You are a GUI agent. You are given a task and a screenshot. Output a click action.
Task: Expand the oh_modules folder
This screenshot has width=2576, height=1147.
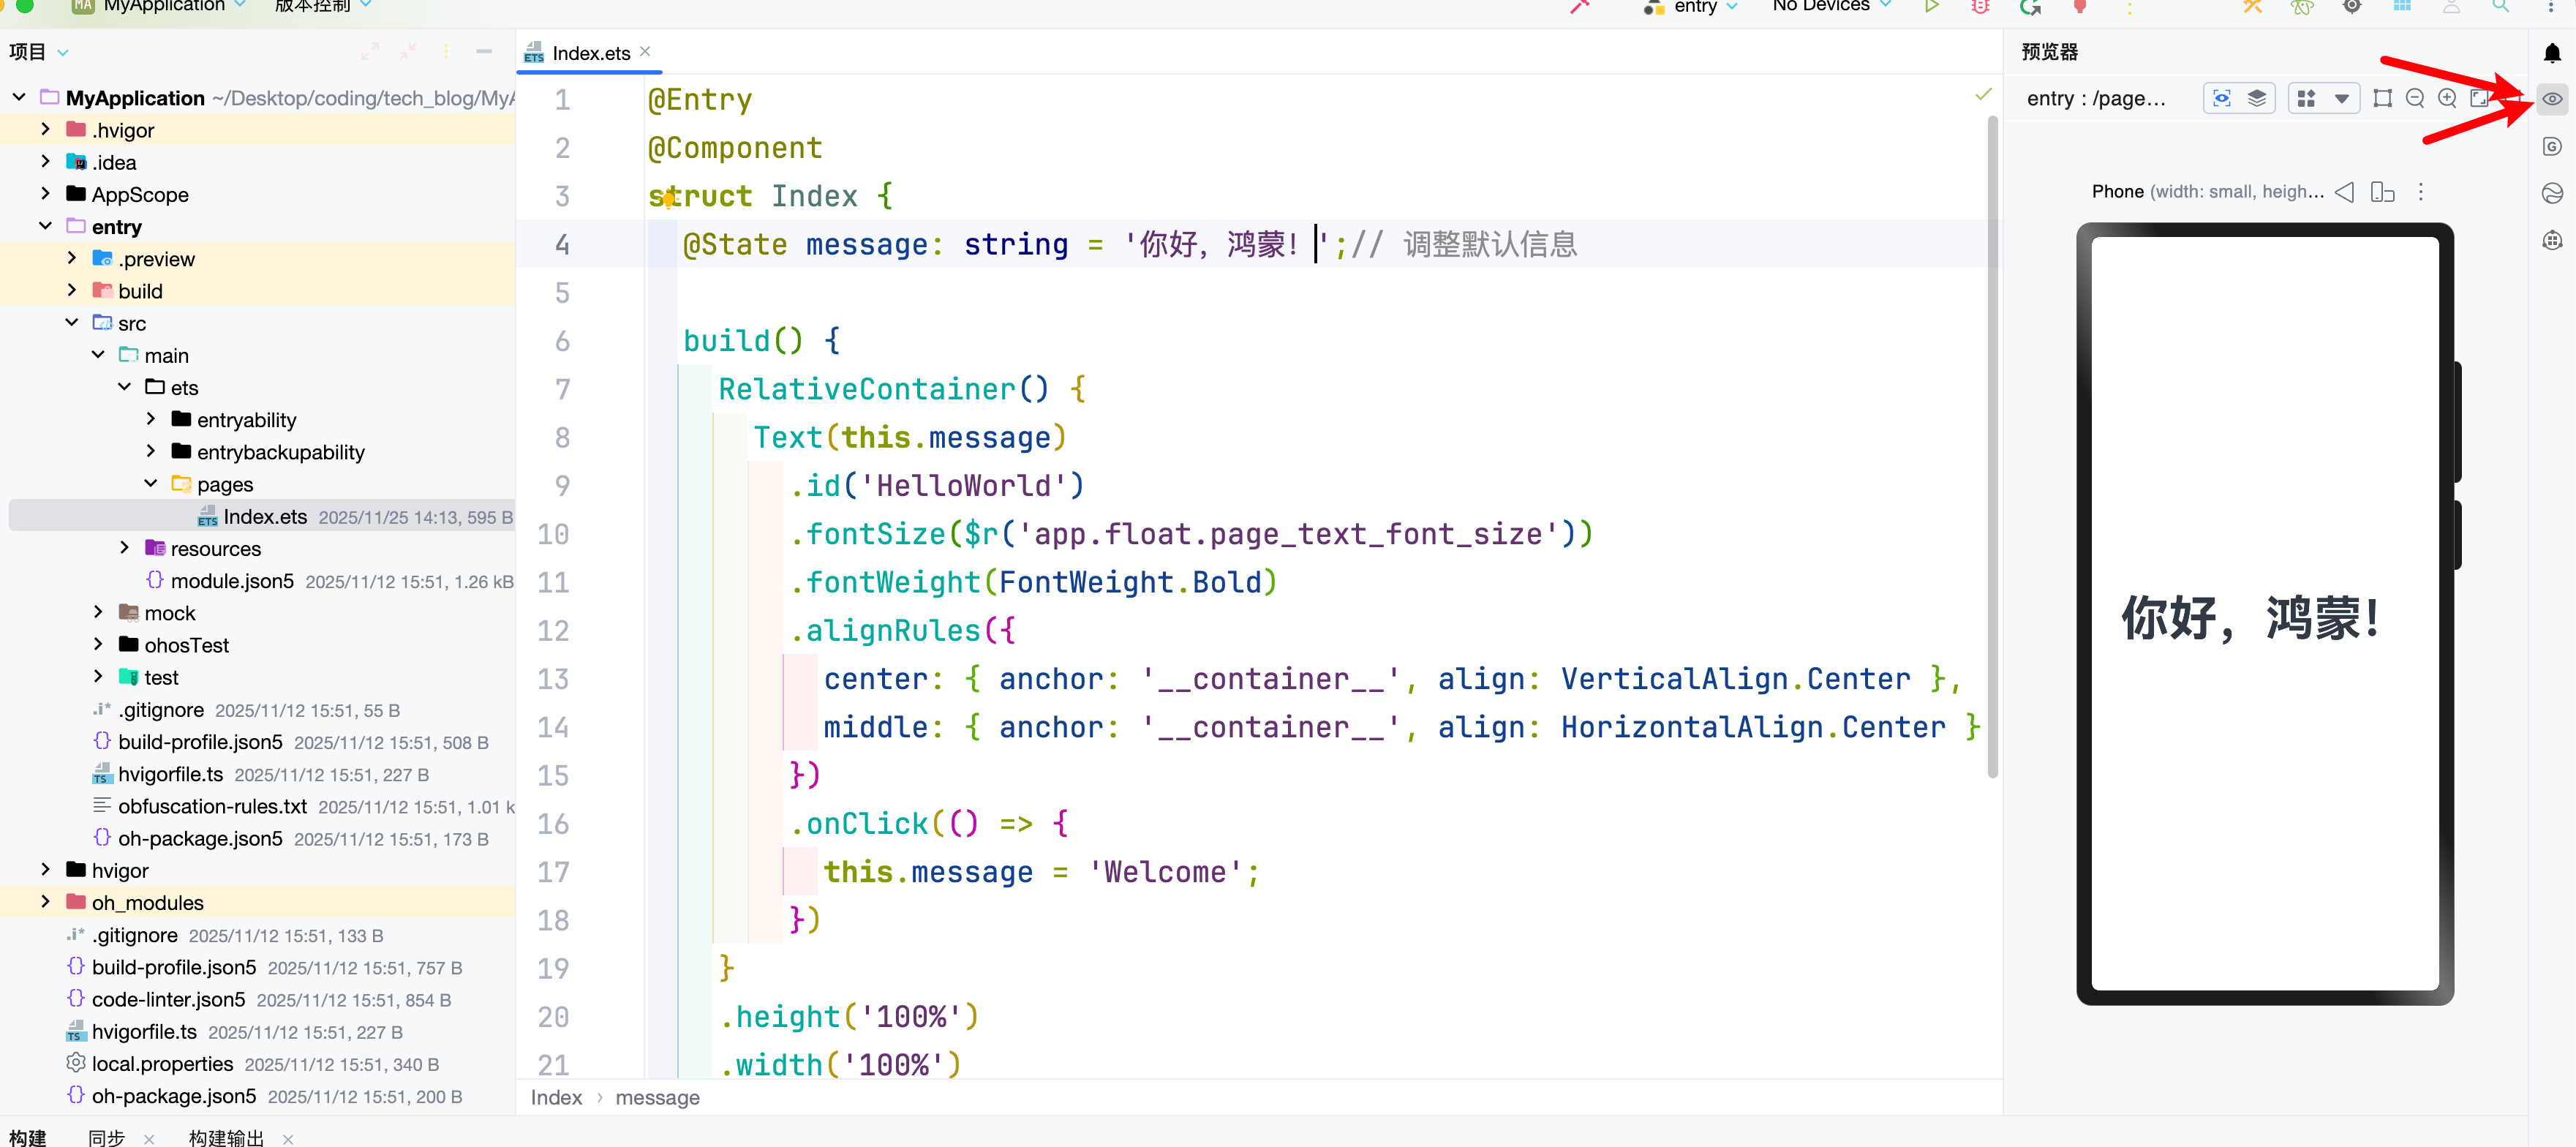tap(45, 902)
